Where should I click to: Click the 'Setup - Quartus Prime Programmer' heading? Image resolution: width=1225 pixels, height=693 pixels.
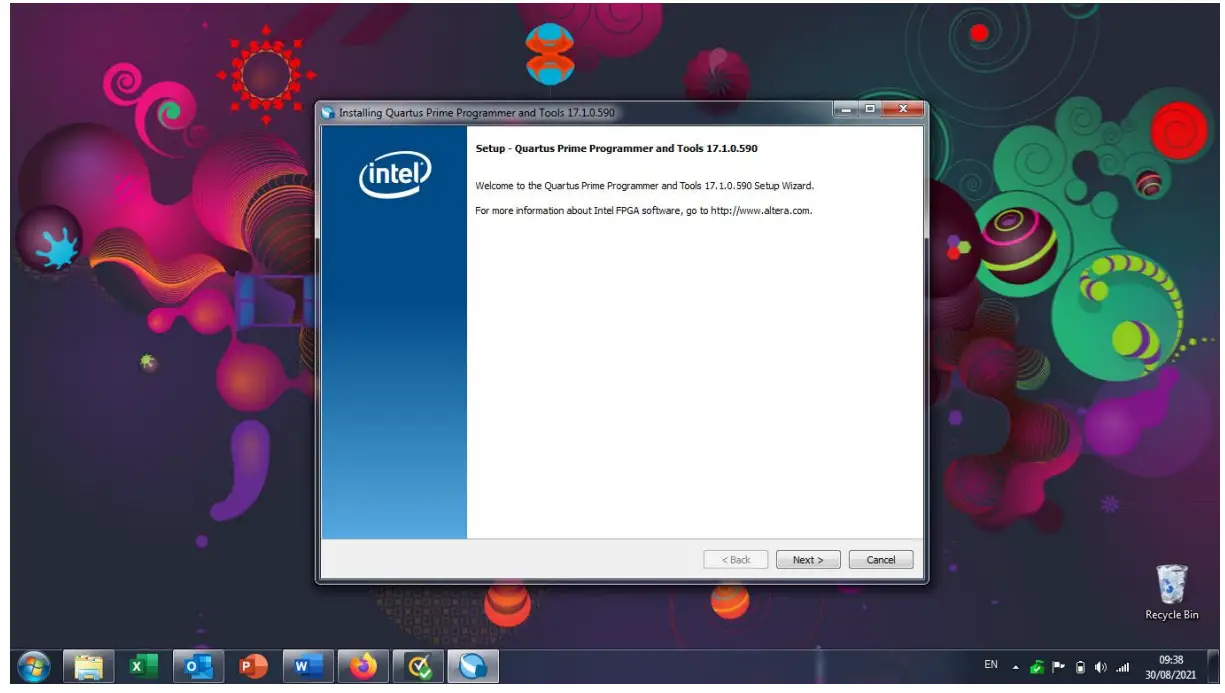616,148
